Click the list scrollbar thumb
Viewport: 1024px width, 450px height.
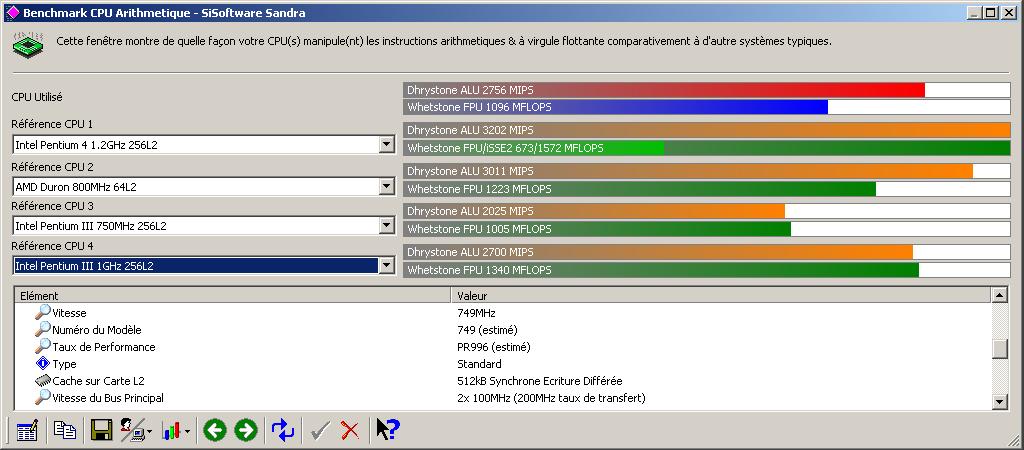tap(1000, 349)
